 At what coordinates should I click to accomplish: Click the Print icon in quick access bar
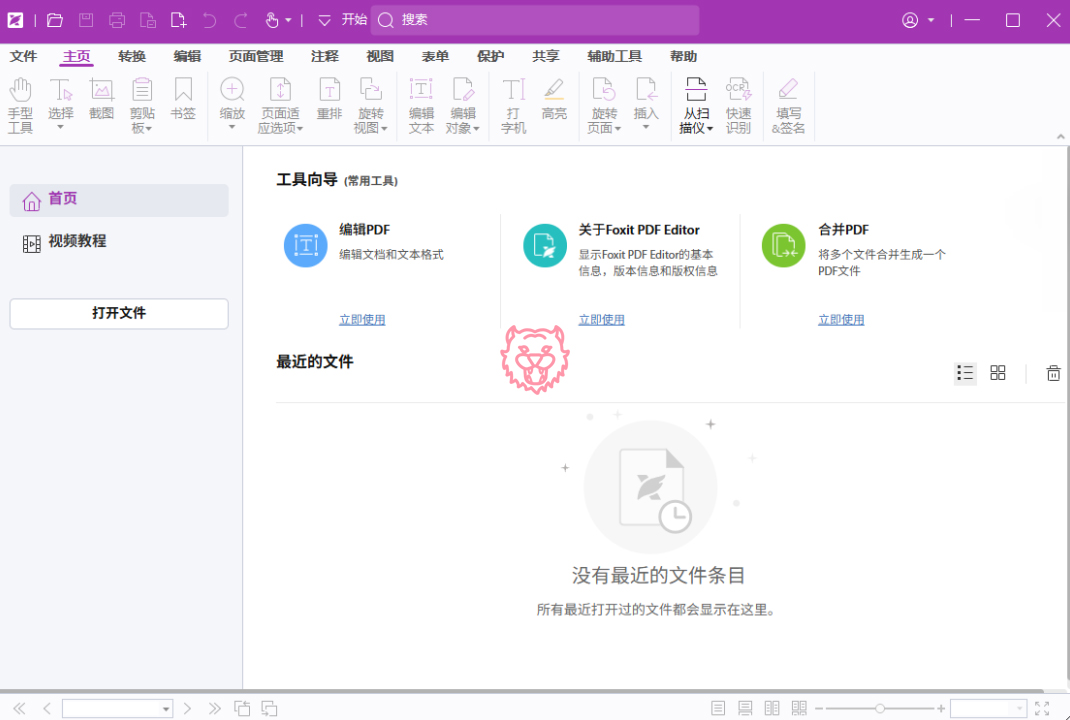[117, 20]
